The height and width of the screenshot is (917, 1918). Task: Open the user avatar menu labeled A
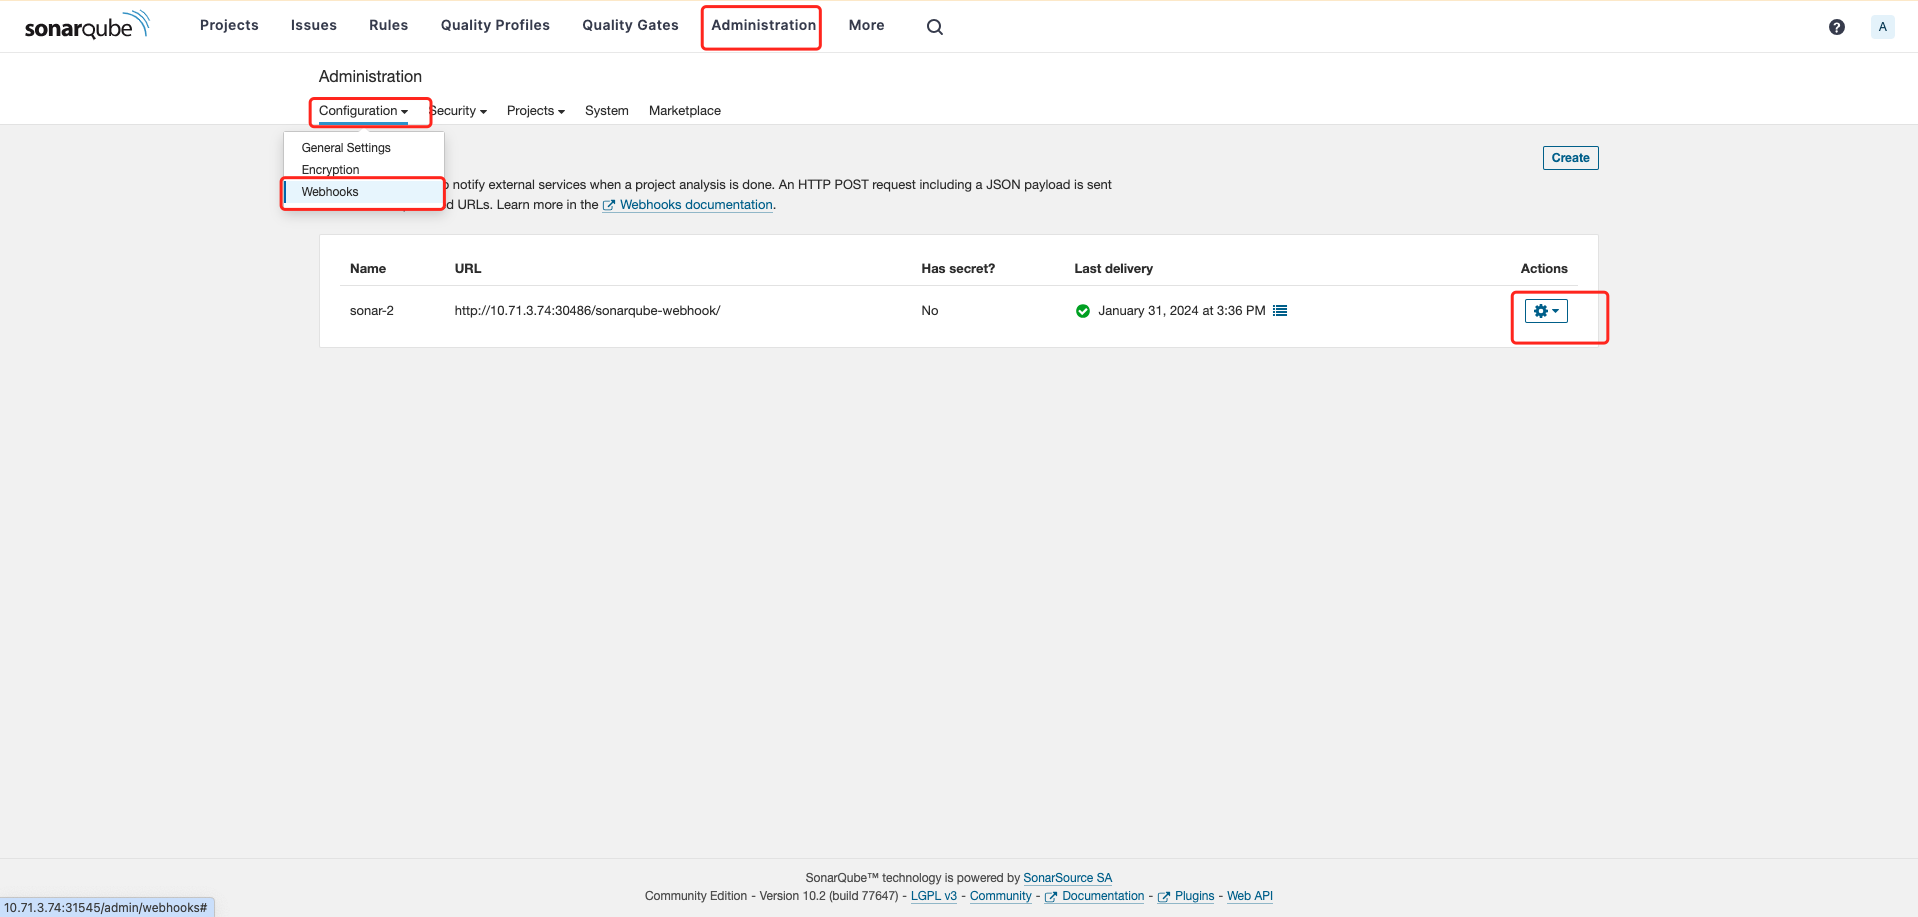(1882, 26)
